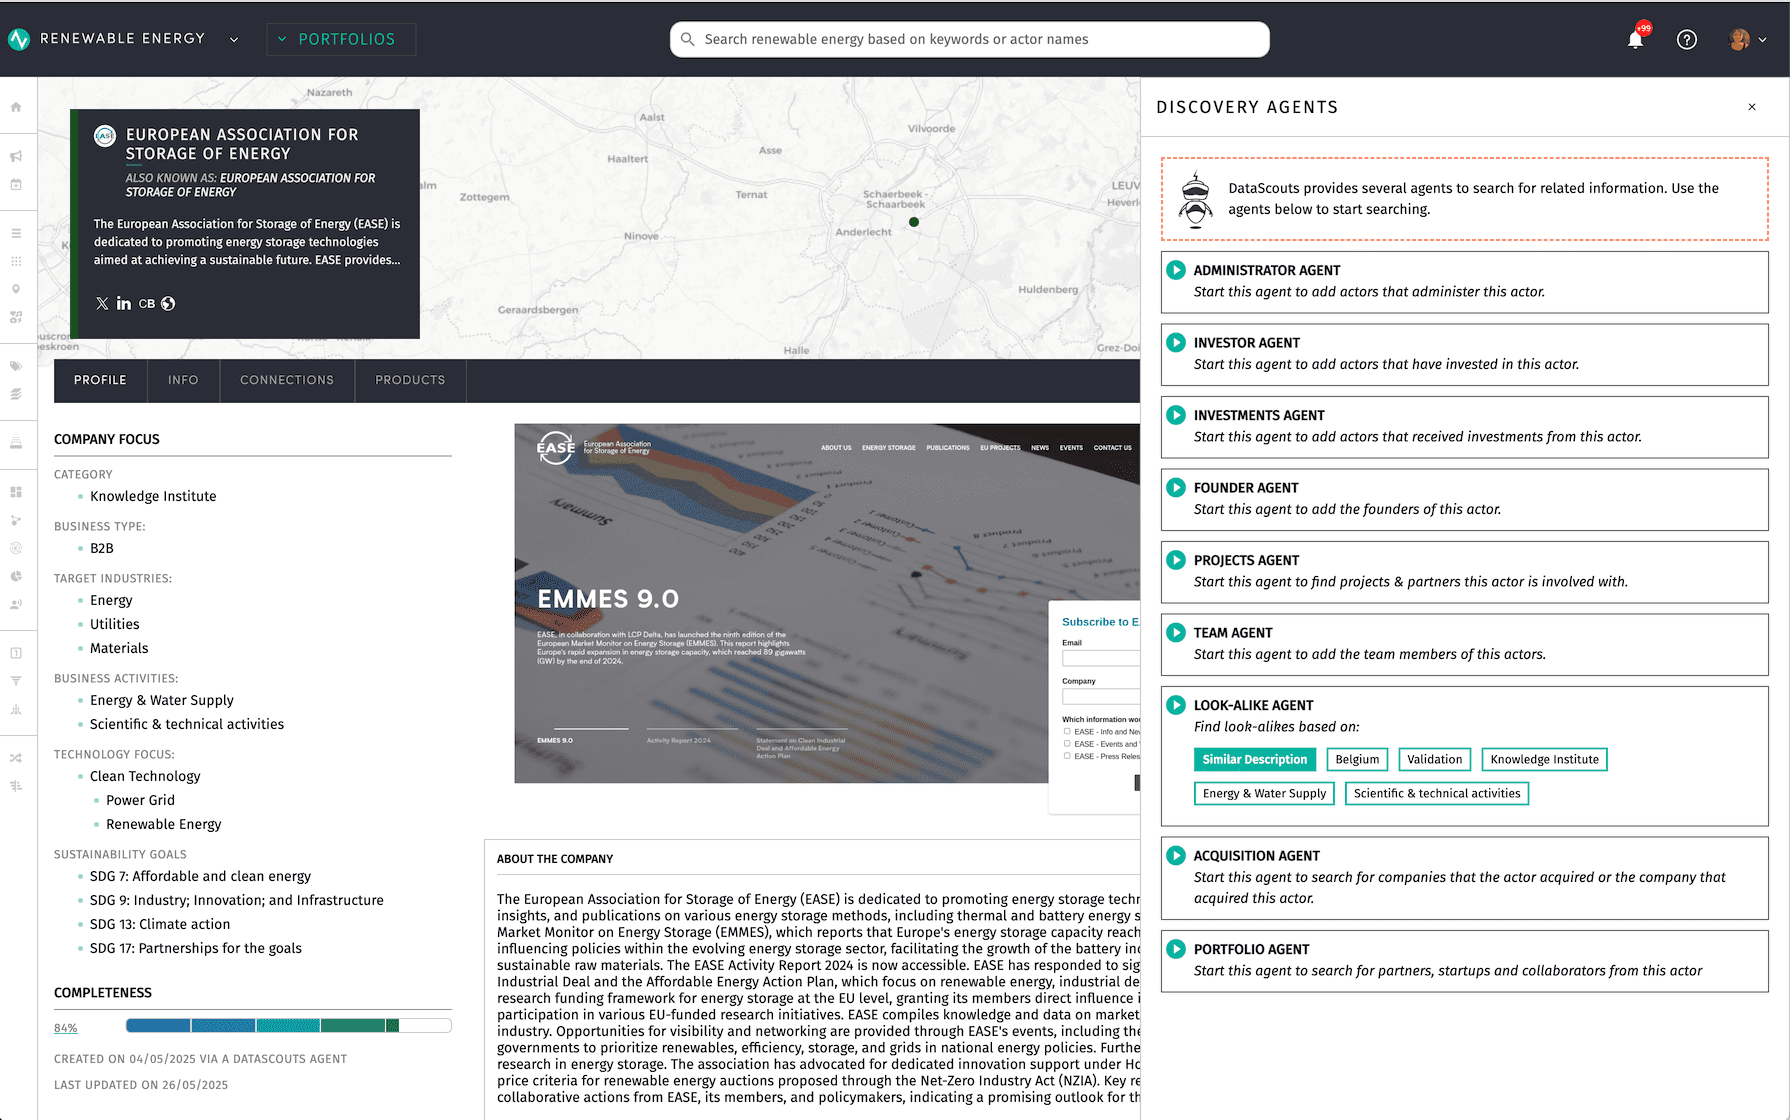Viewport: 1790px width, 1120px height.
Task: Click the tags icon in sidebar
Action: (x=16, y=366)
